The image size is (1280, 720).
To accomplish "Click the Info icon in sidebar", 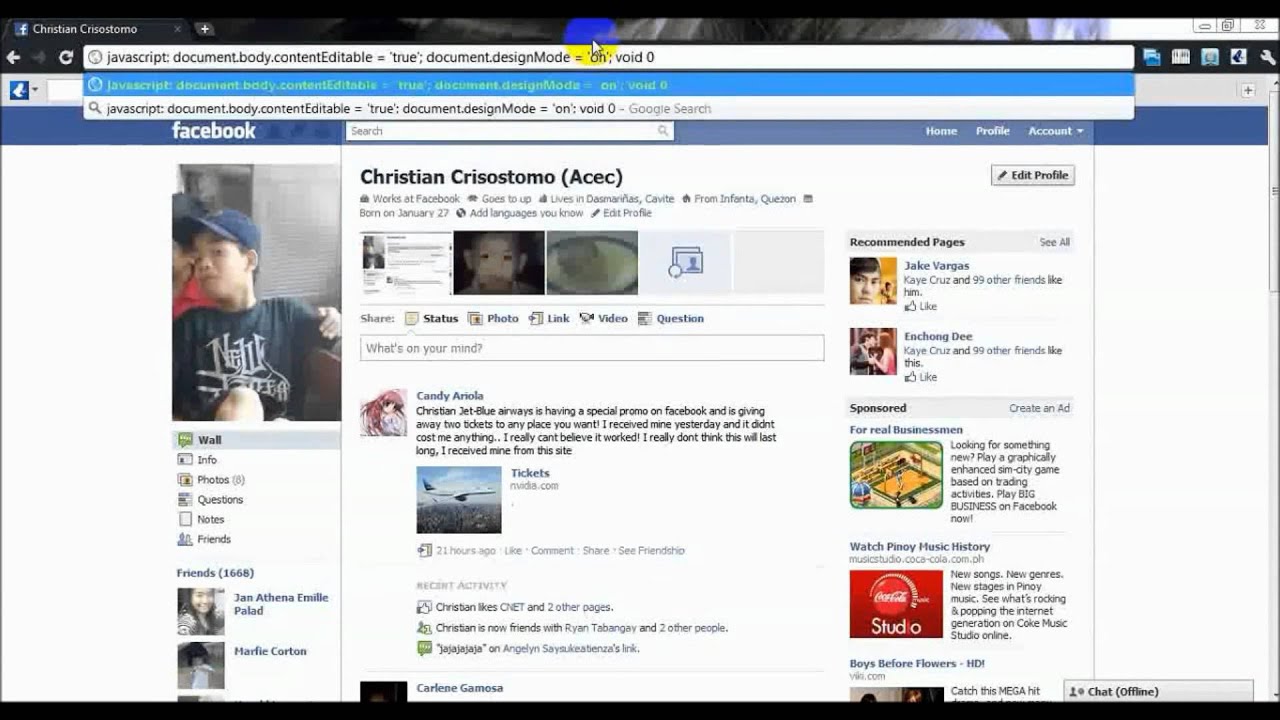I will tap(185, 460).
